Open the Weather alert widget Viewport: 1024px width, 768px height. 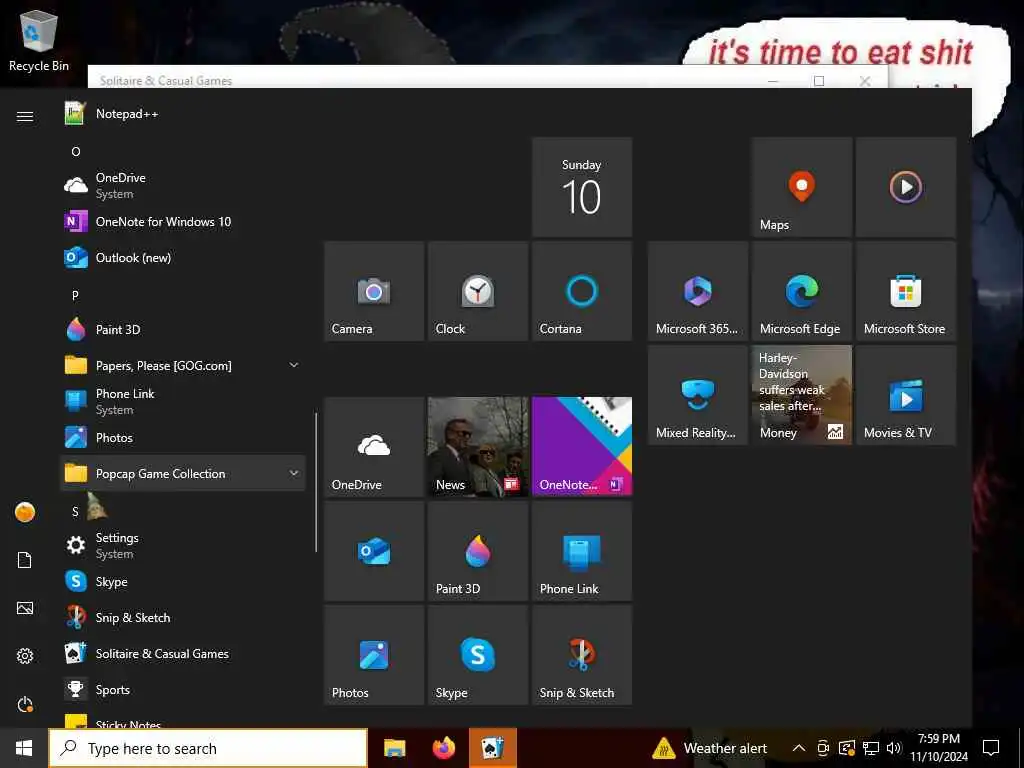[710, 748]
